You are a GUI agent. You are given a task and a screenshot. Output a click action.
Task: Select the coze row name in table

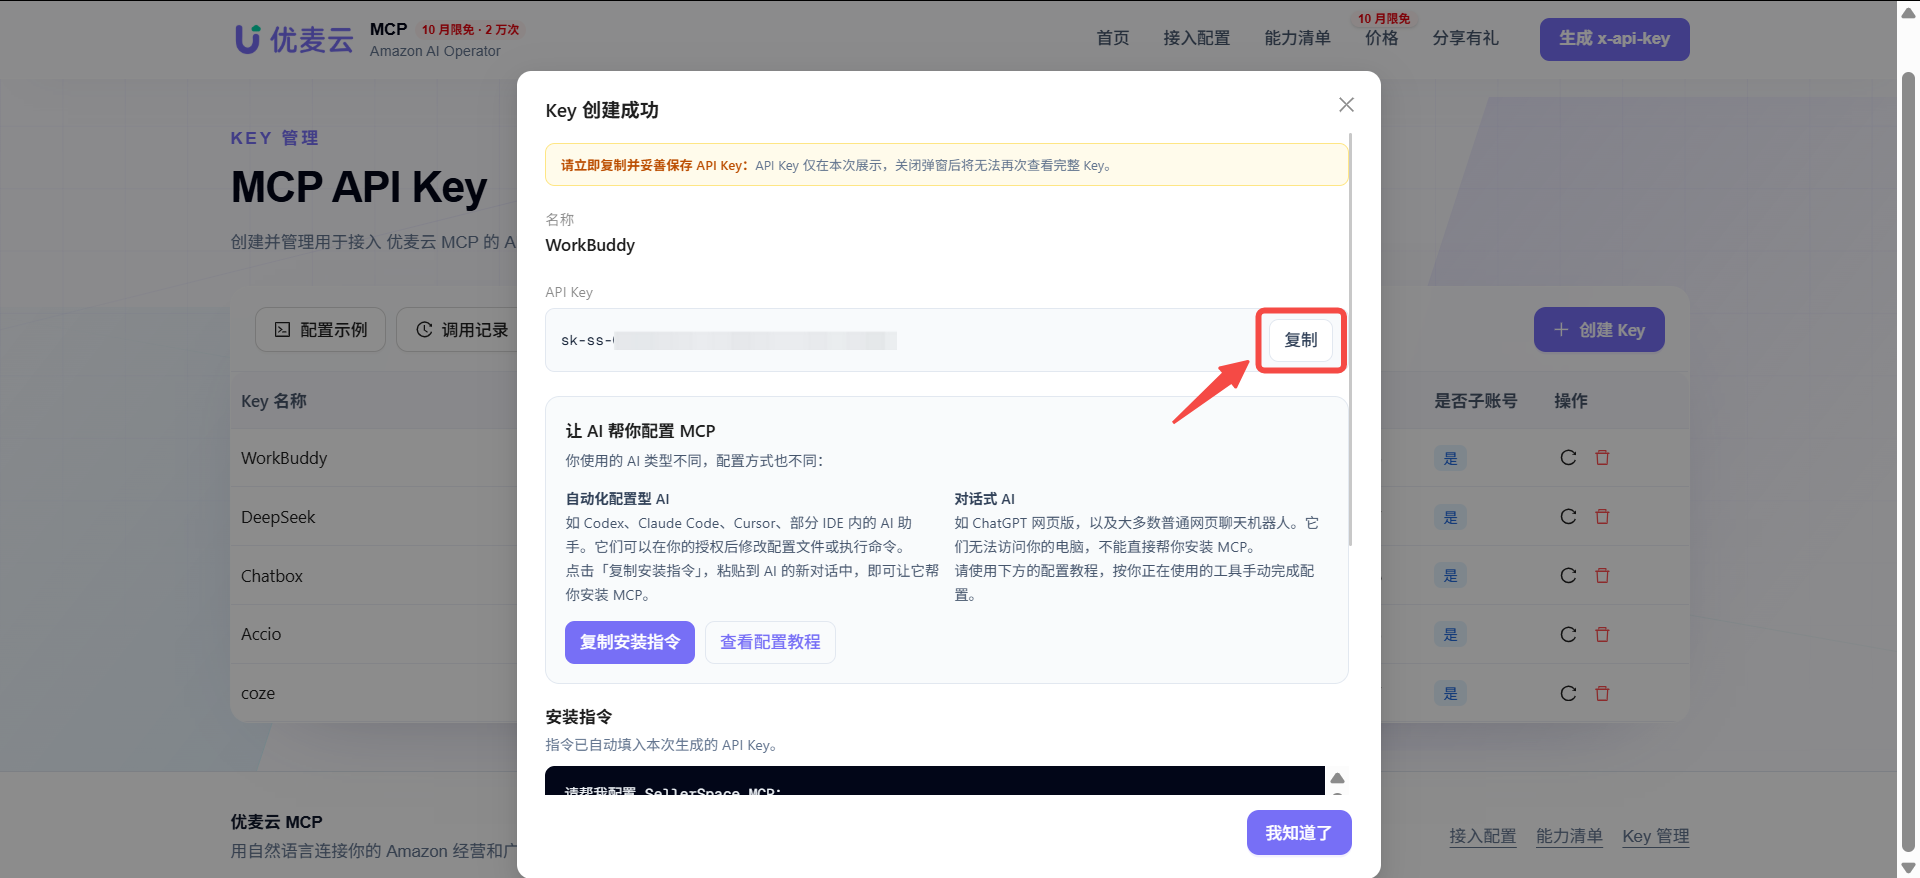[x=258, y=693]
